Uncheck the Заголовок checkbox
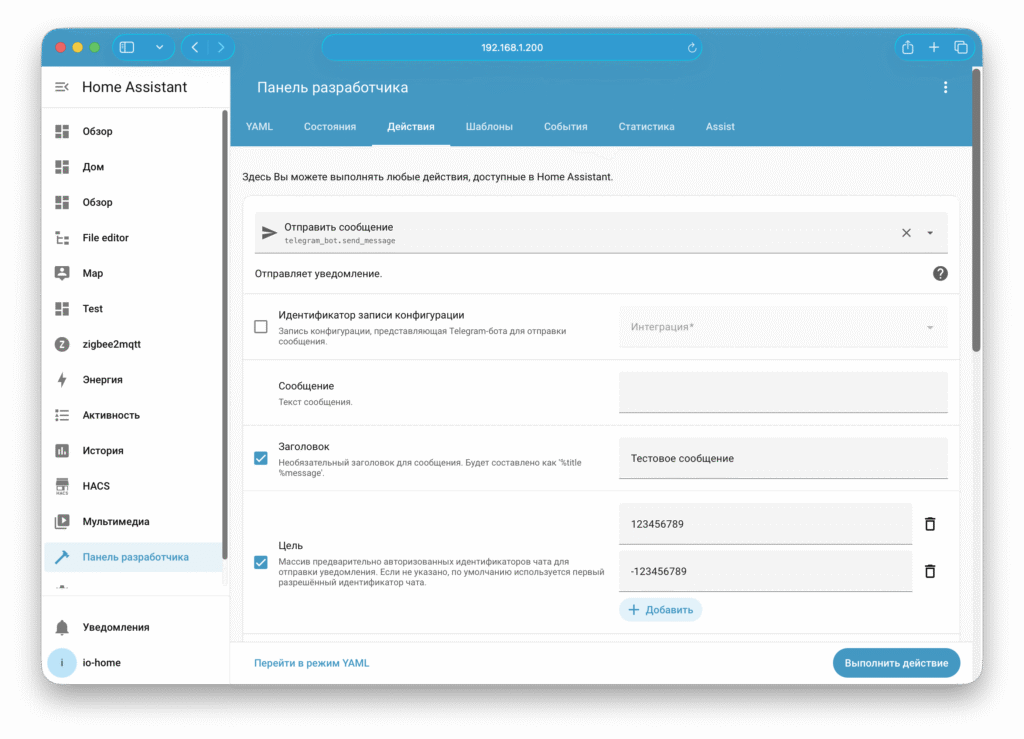This screenshot has width=1024, height=739. [x=261, y=458]
